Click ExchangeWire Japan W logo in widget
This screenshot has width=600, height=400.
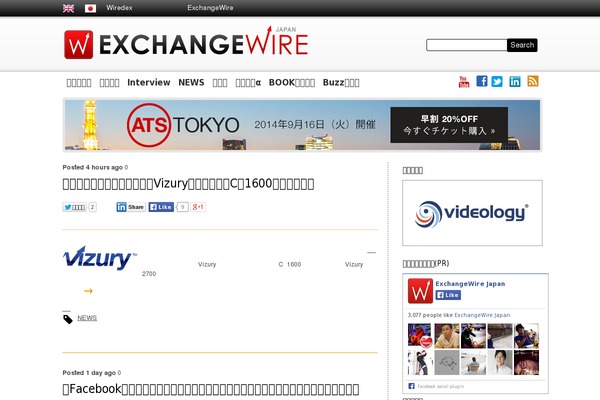[420, 291]
